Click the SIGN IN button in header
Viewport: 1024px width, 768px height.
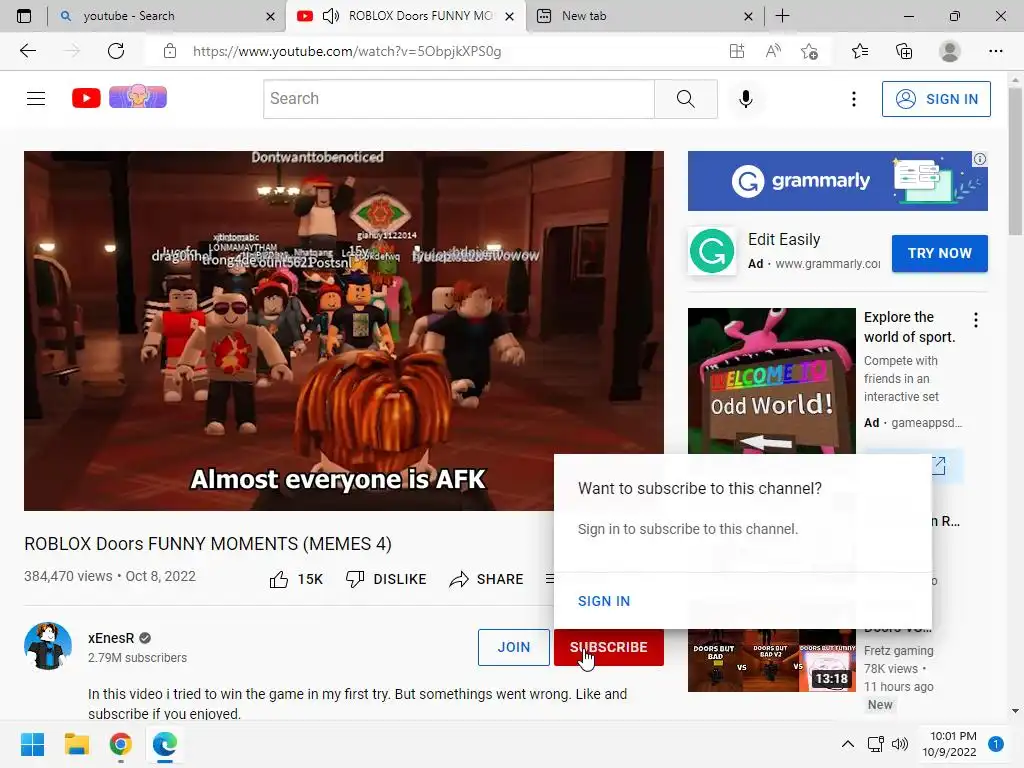point(936,99)
